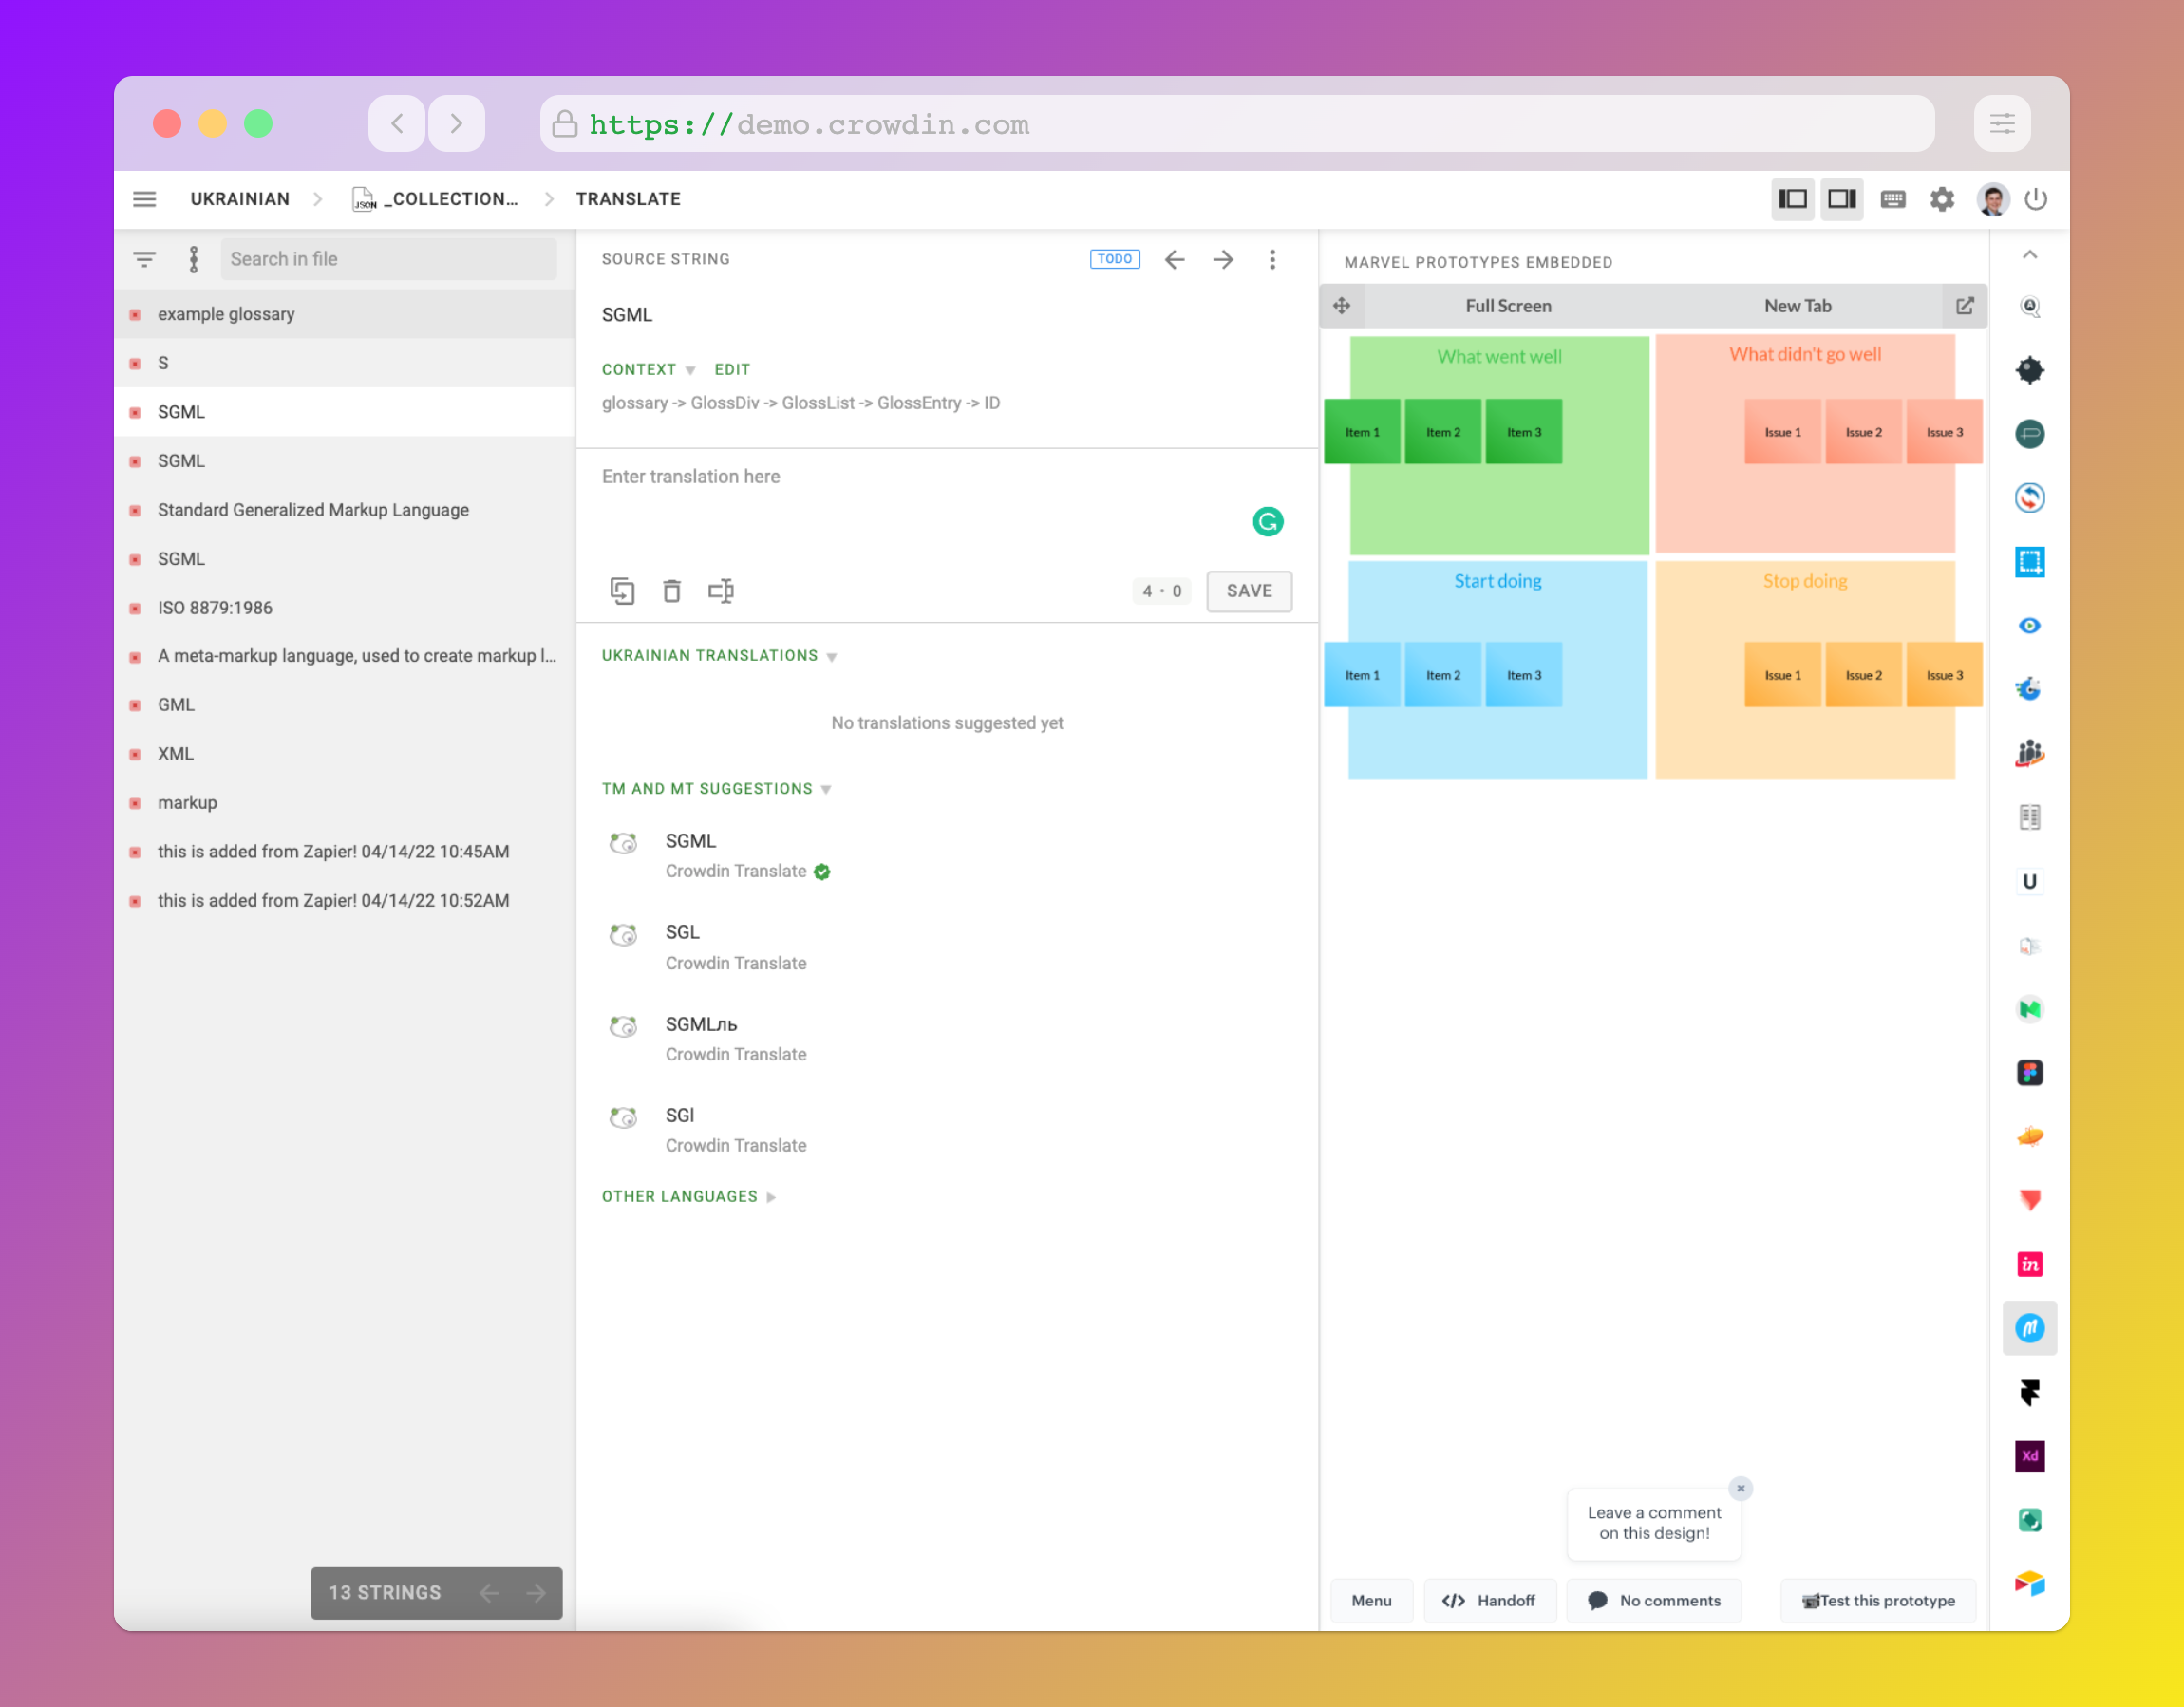Expand the Other Languages section

[x=688, y=1197]
